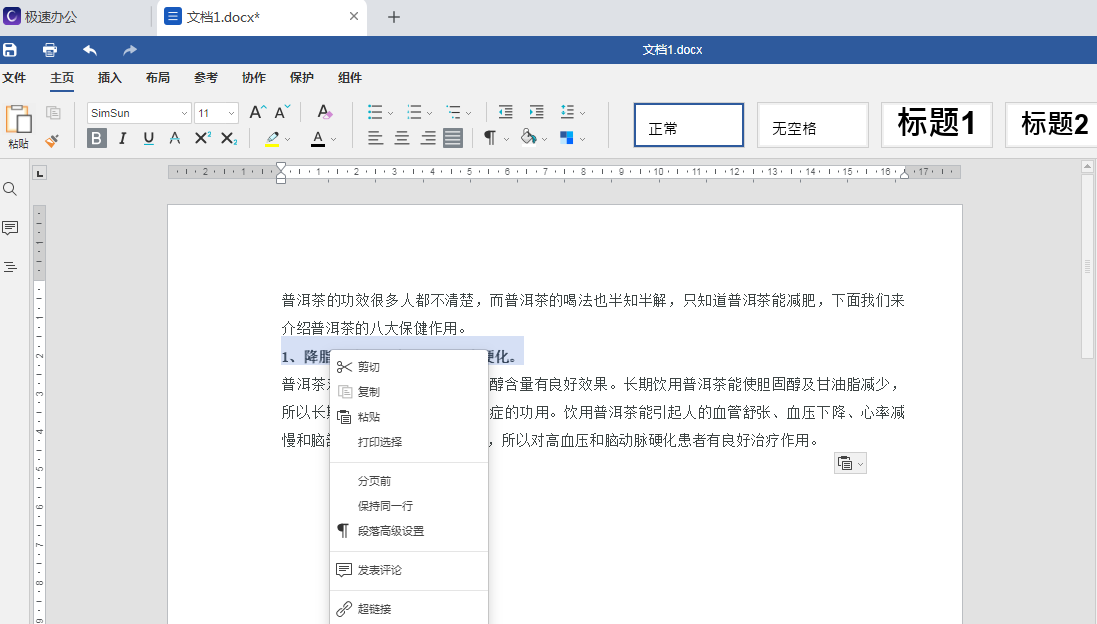Open the Comments panel in the left sidebar

10,228
